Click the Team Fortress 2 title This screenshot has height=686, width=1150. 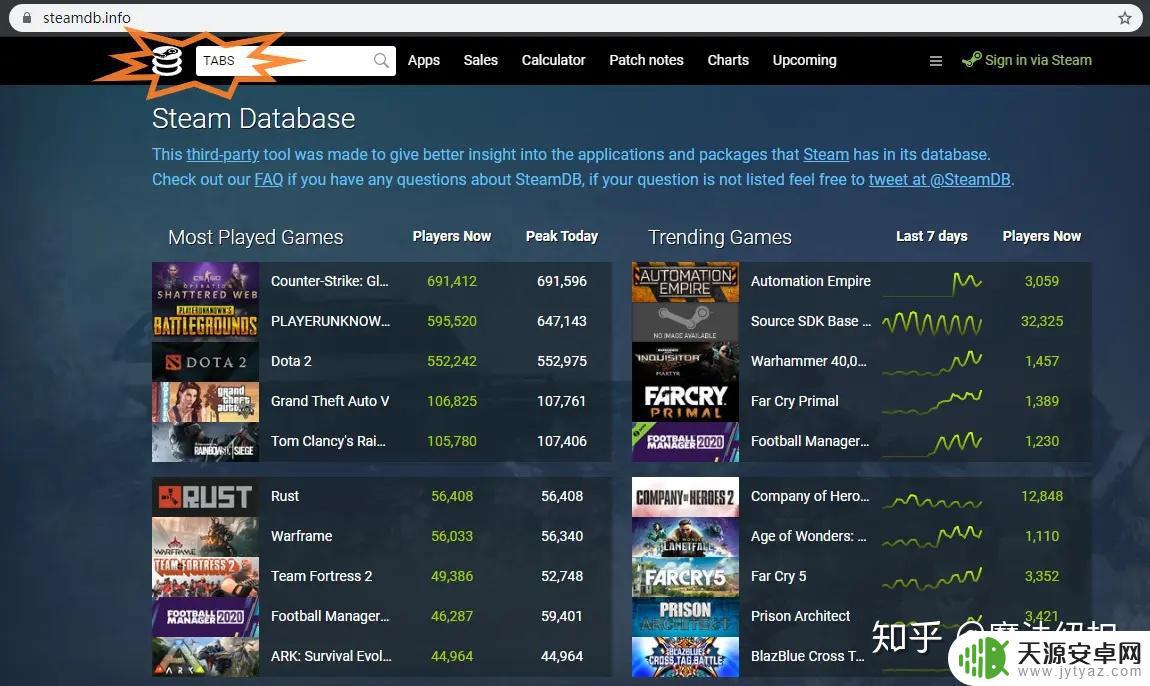click(x=321, y=576)
